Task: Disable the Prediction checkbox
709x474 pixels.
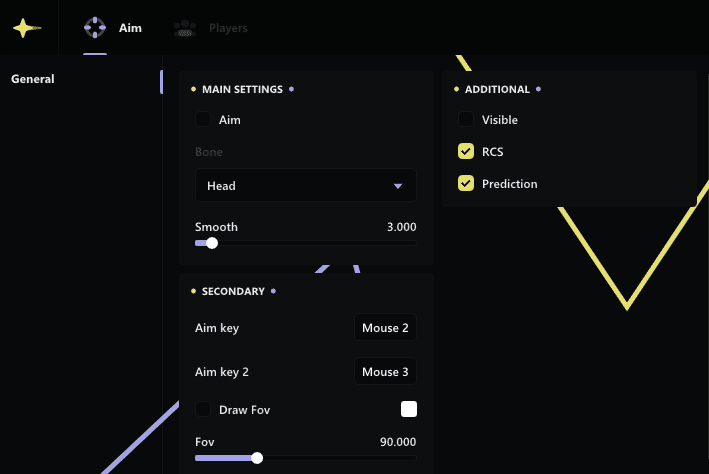Action: pyautogui.click(x=466, y=184)
